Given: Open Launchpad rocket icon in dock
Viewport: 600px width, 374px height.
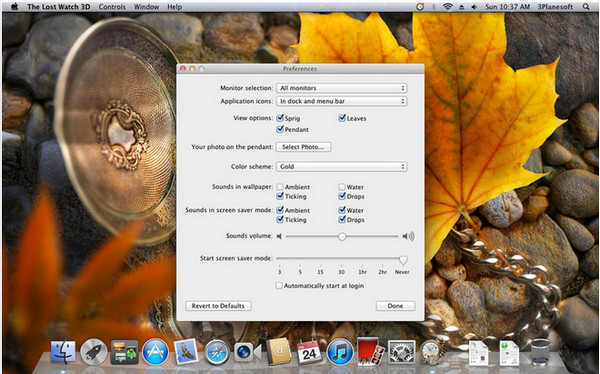Looking at the screenshot, I should coord(94,351).
